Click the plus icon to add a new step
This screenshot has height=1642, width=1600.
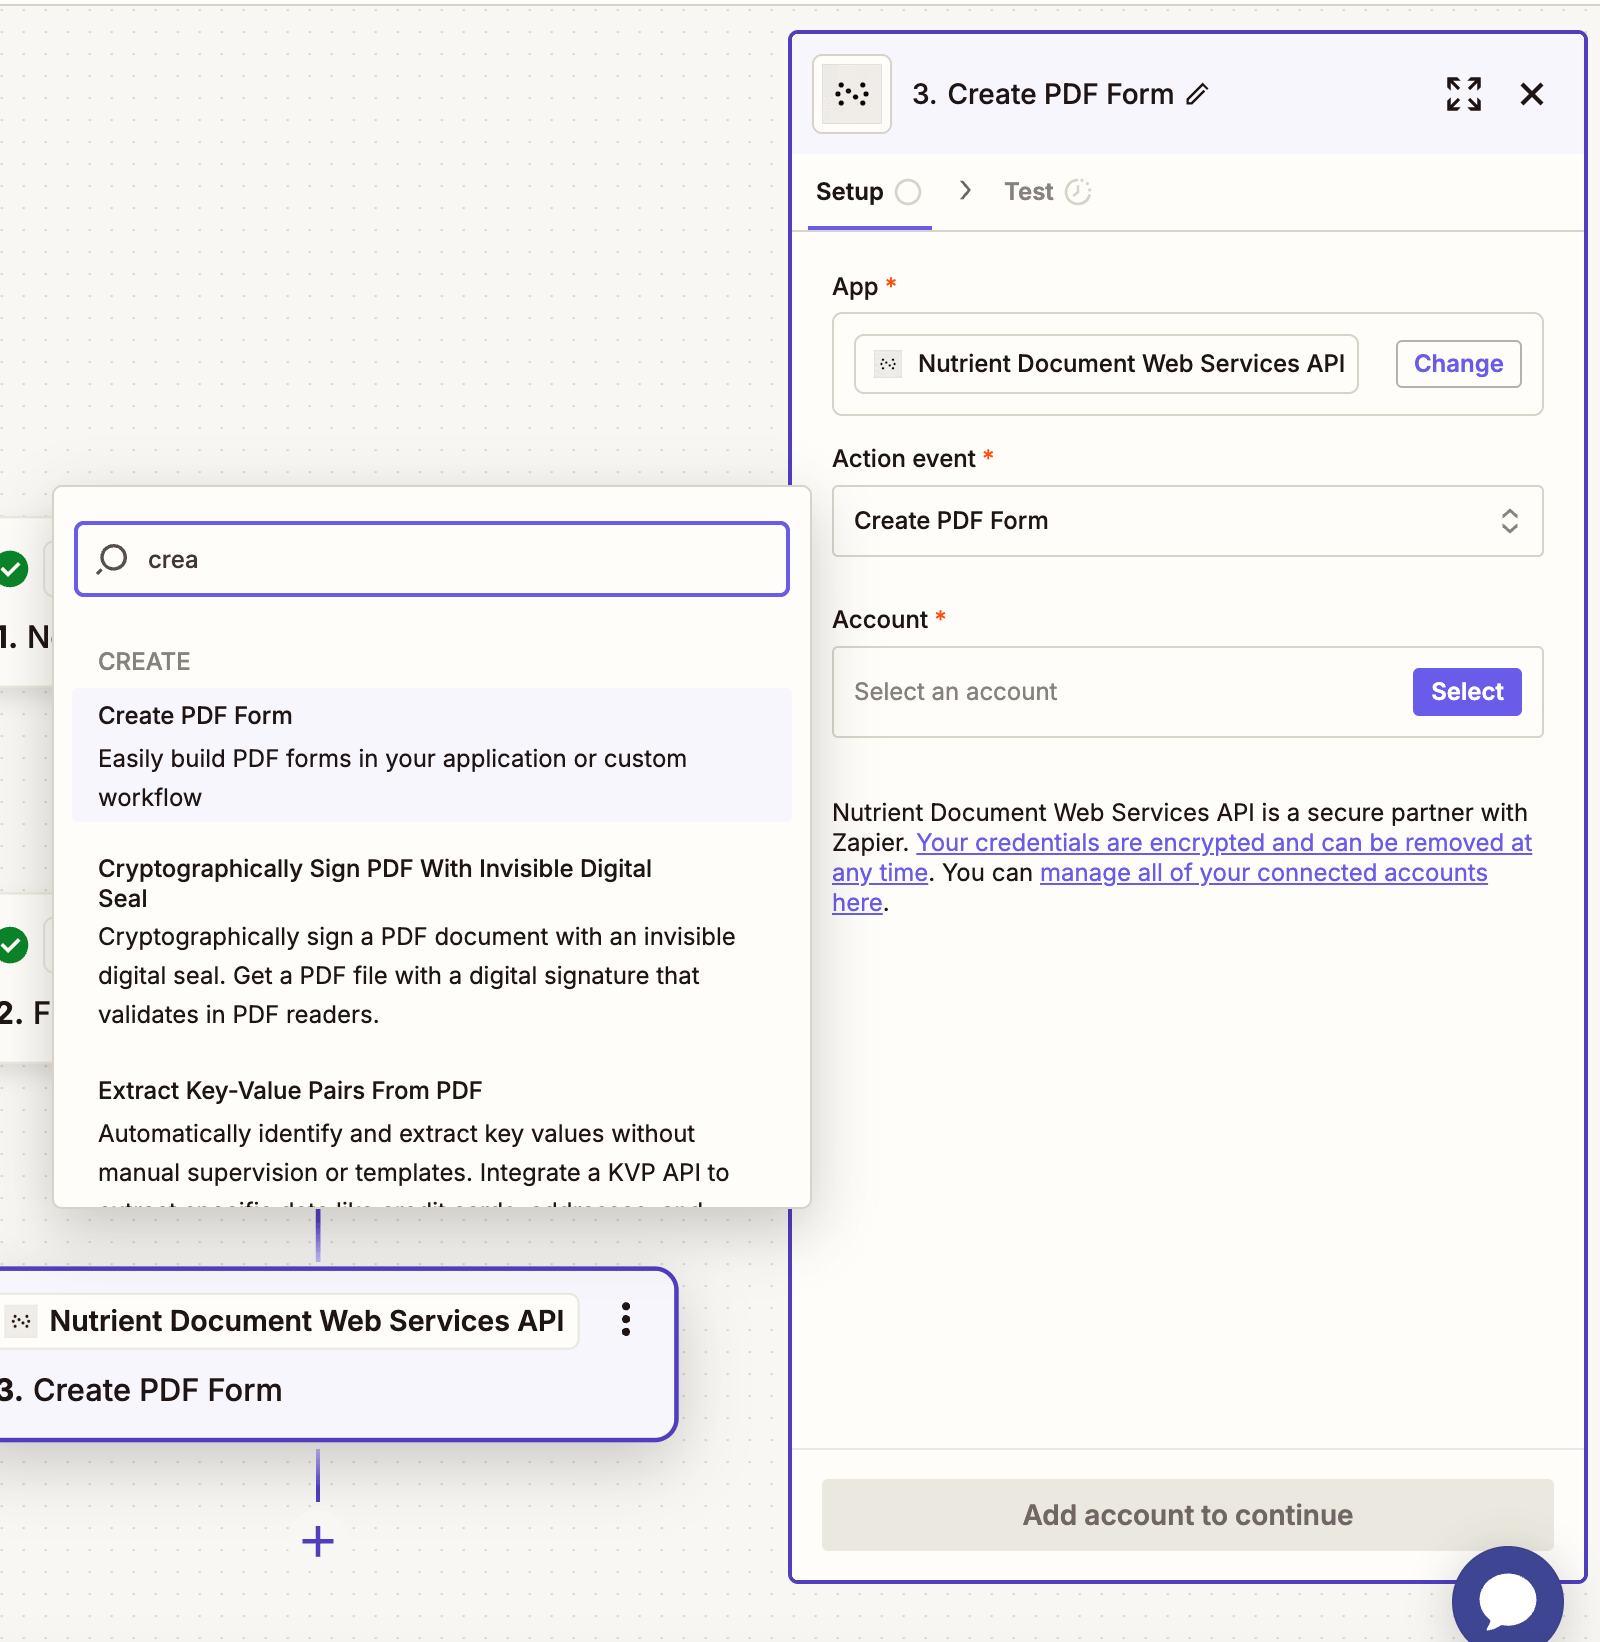(316, 1540)
